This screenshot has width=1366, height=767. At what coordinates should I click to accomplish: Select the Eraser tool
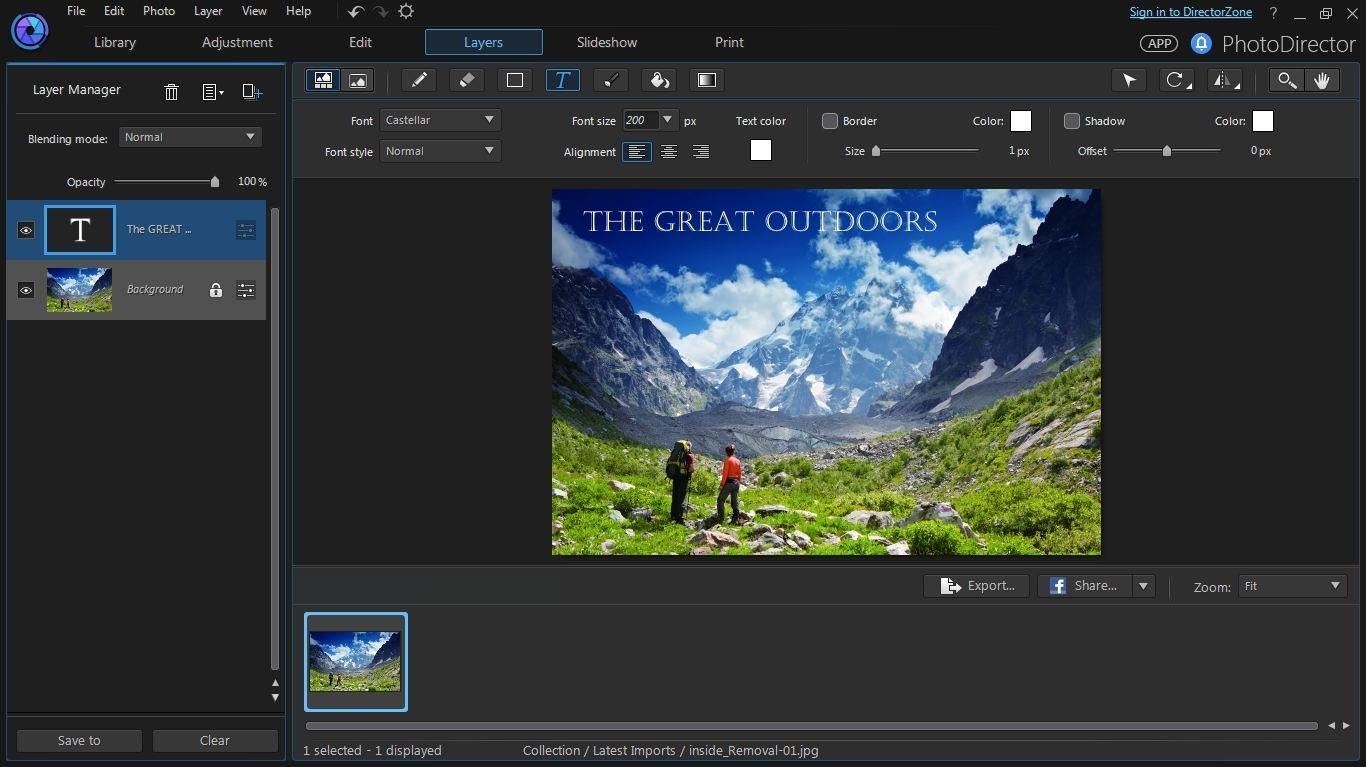[x=466, y=80]
